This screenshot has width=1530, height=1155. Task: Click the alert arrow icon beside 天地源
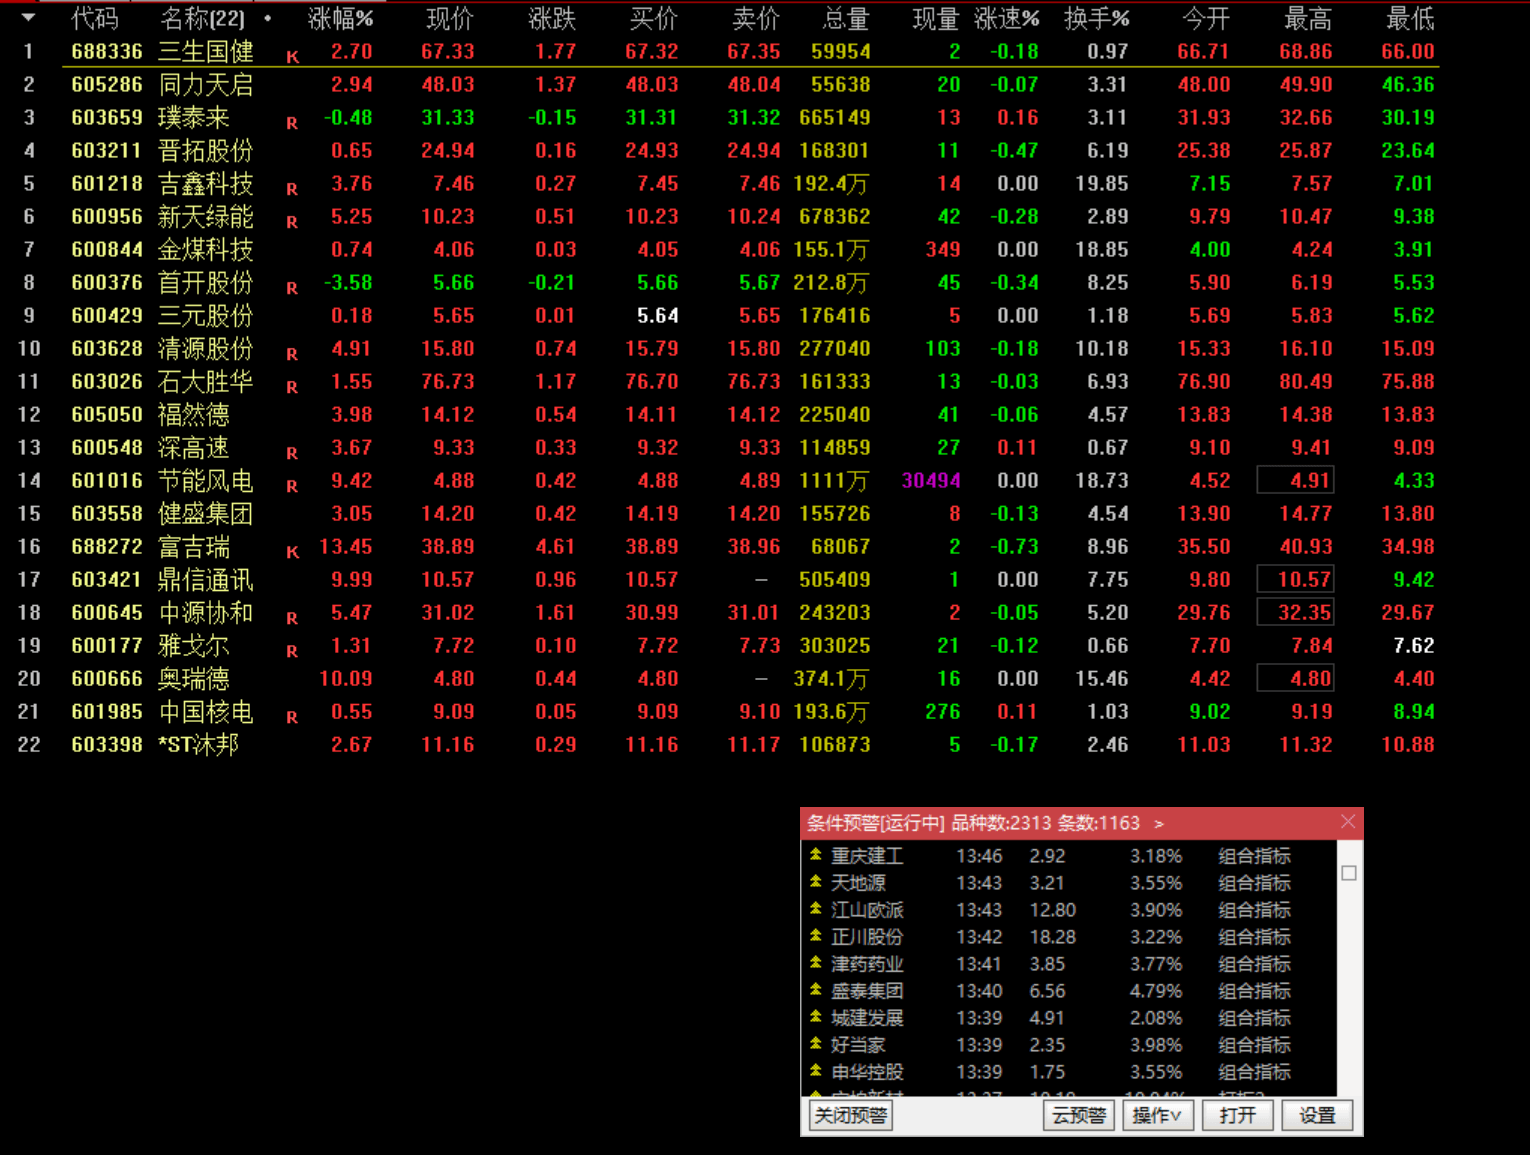click(816, 882)
